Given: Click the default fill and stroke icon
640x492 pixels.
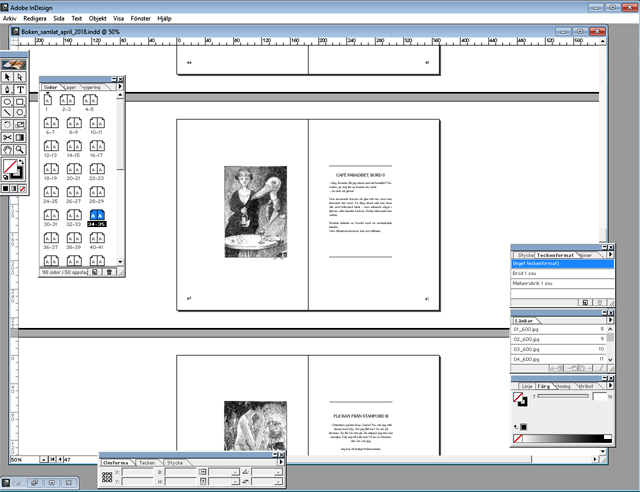Looking at the screenshot, I should (5, 177).
